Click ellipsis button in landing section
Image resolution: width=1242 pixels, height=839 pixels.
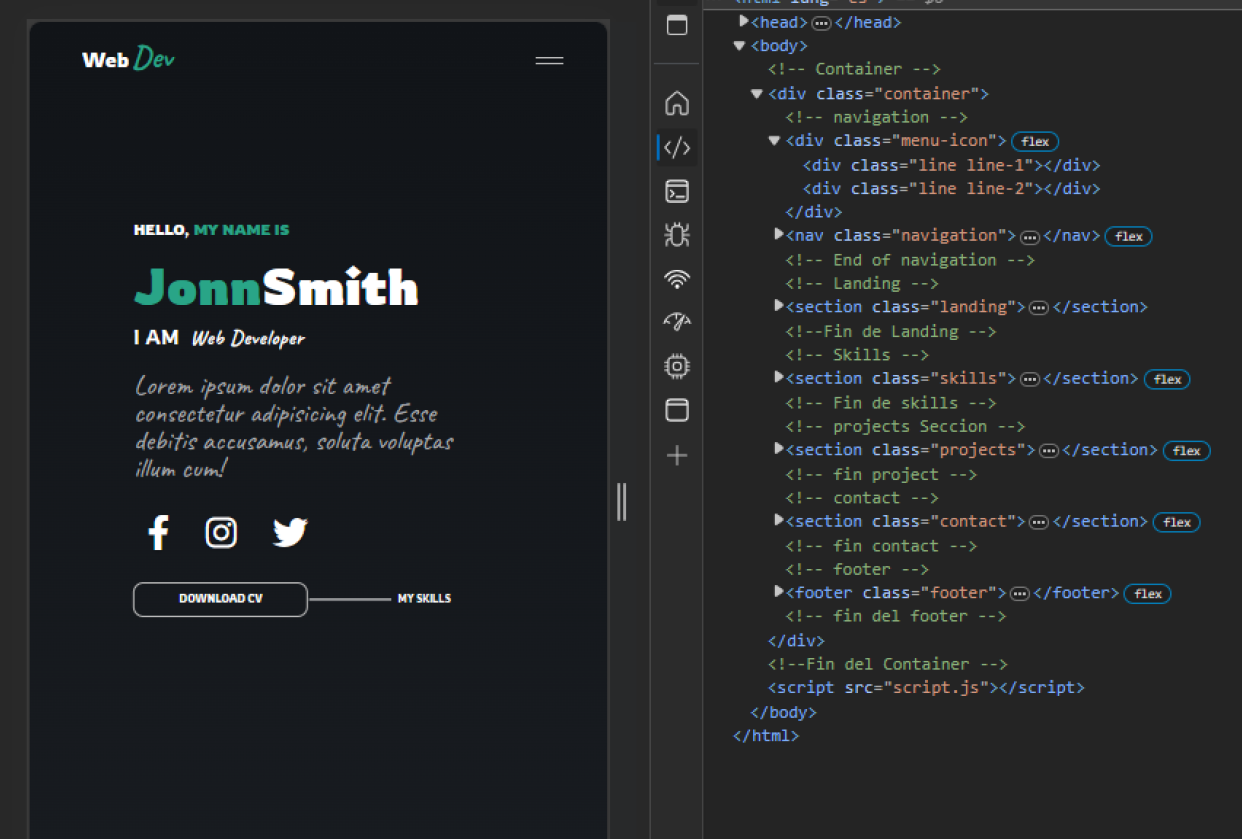[1039, 308]
